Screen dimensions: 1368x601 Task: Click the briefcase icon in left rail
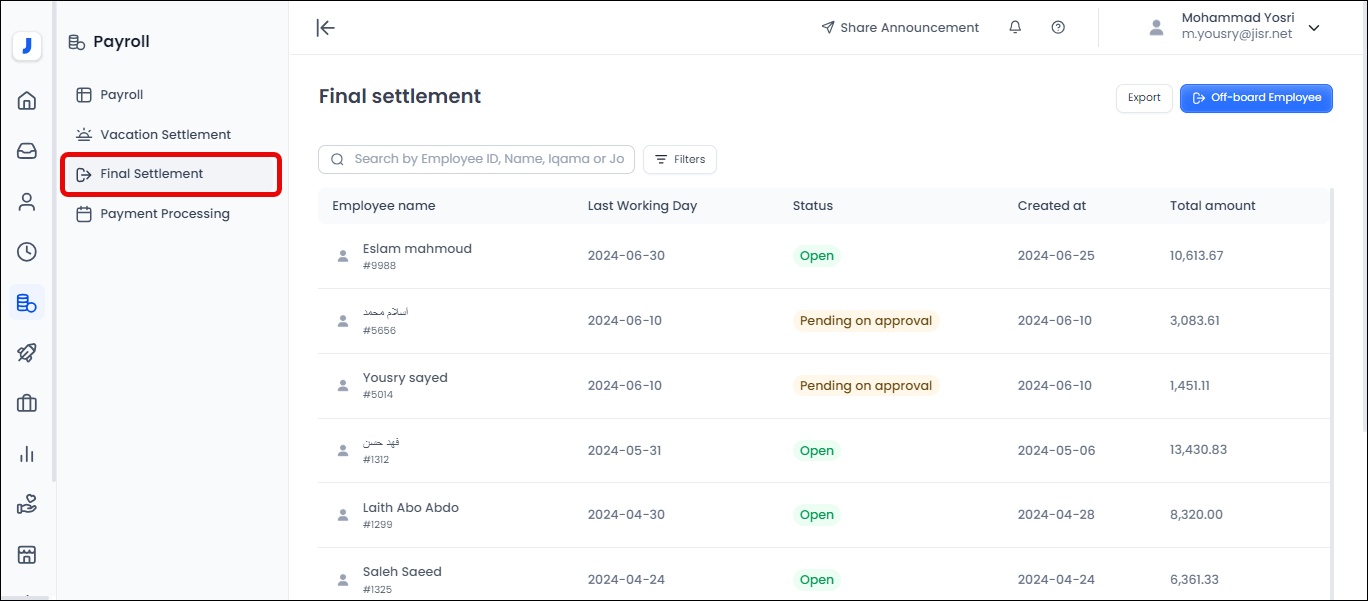click(27, 403)
